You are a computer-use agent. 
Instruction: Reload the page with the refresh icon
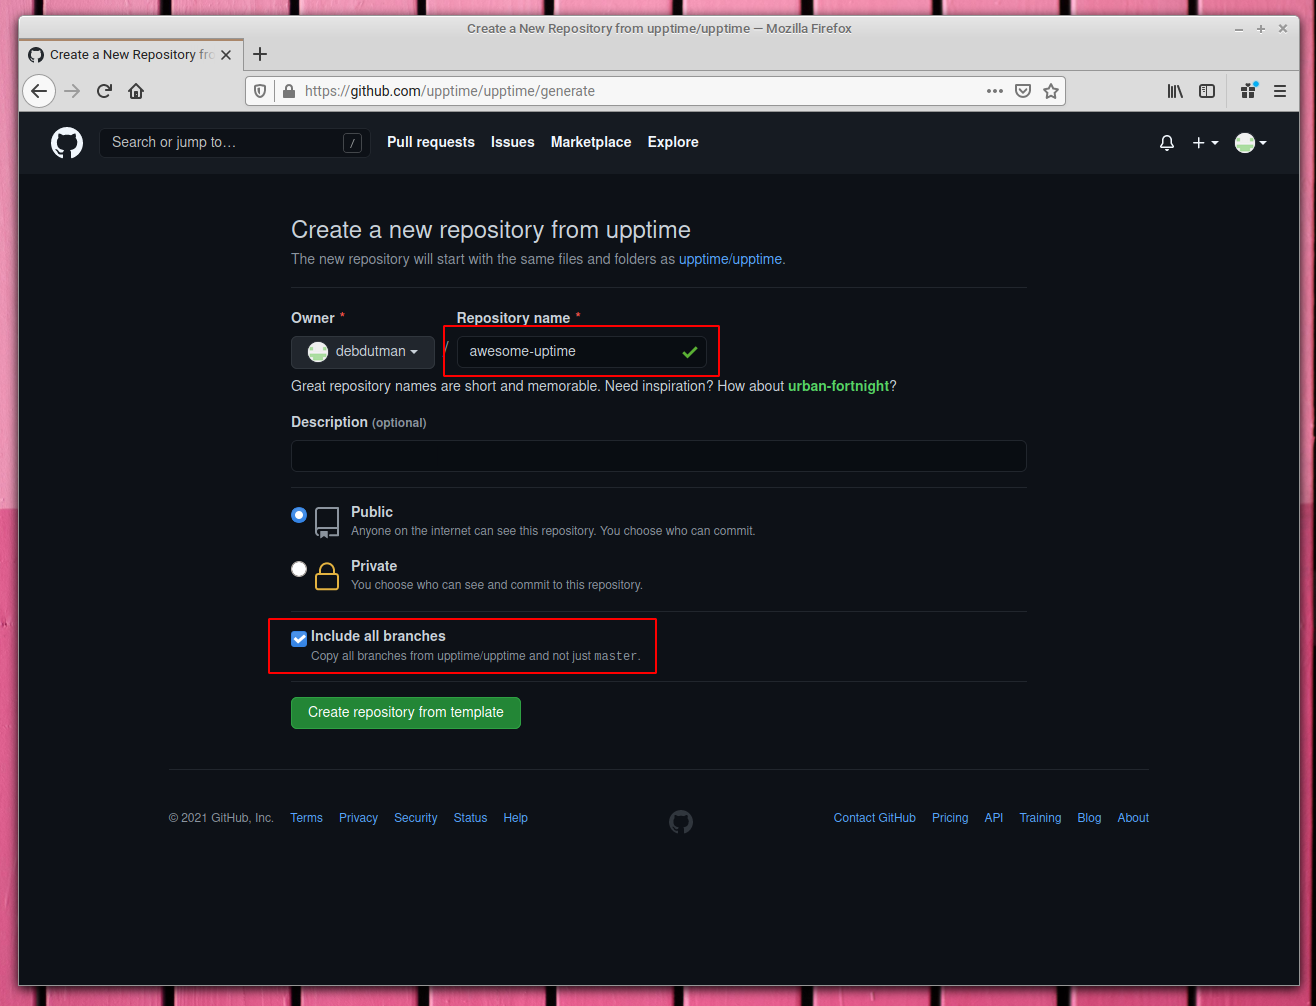(x=104, y=90)
